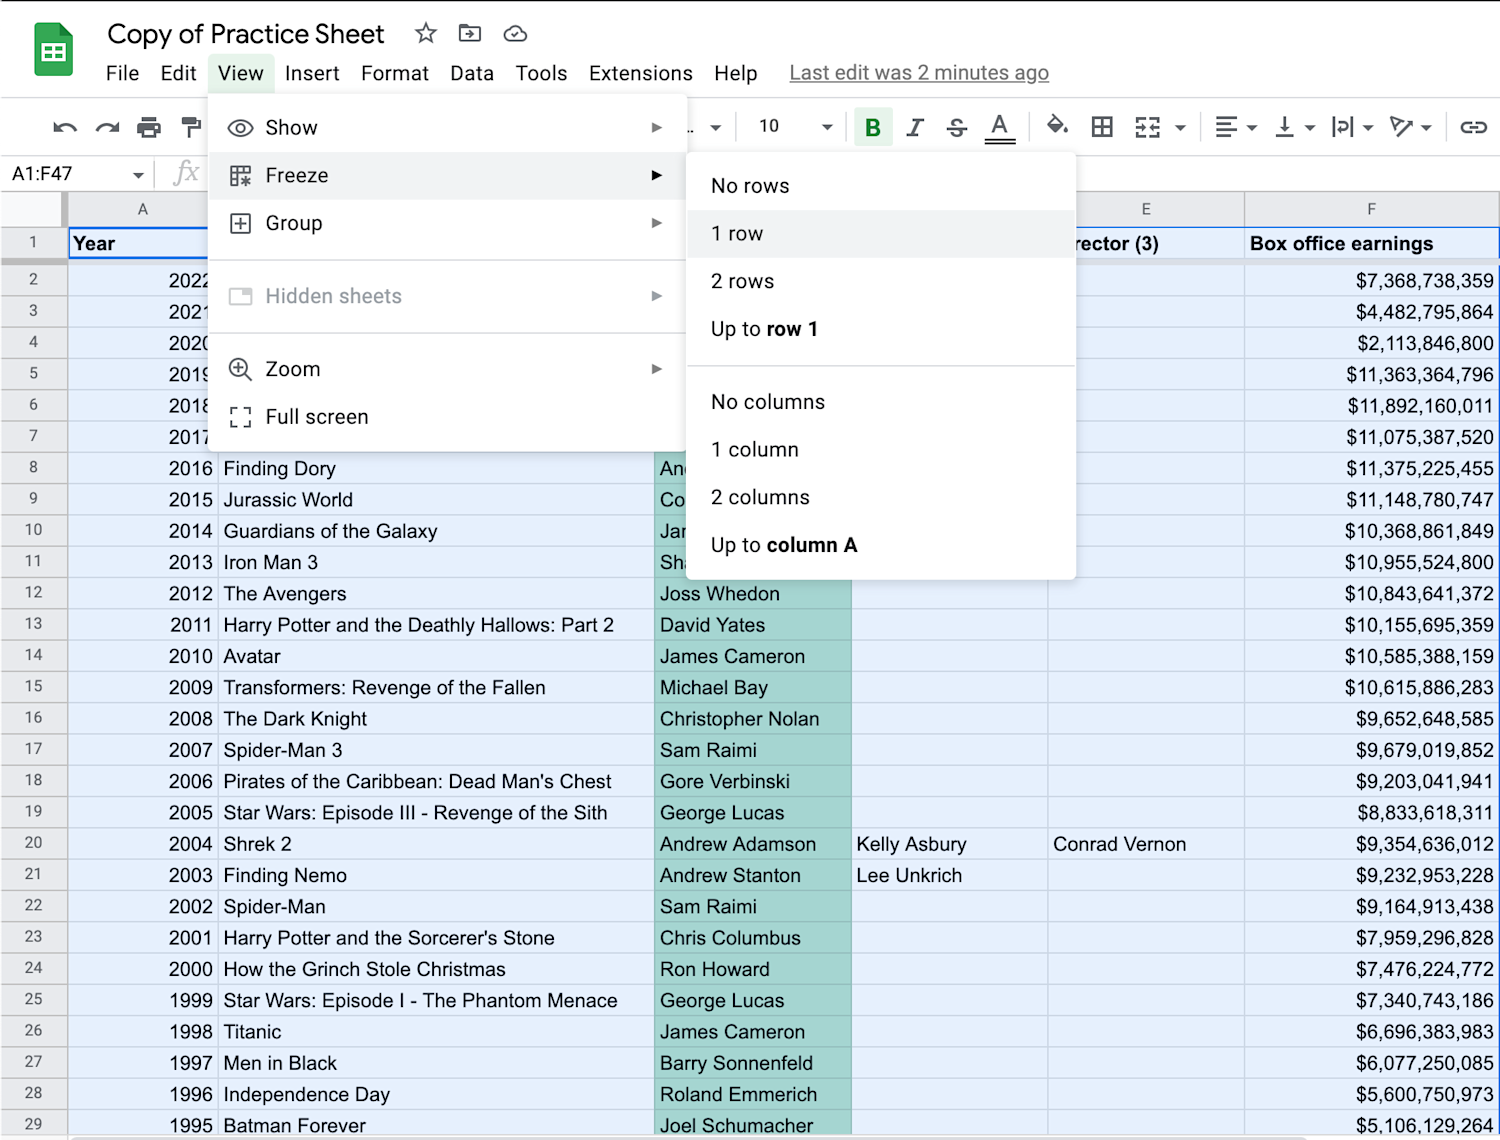Open the 'Last edit was 2 minutes ago' link

tap(919, 73)
